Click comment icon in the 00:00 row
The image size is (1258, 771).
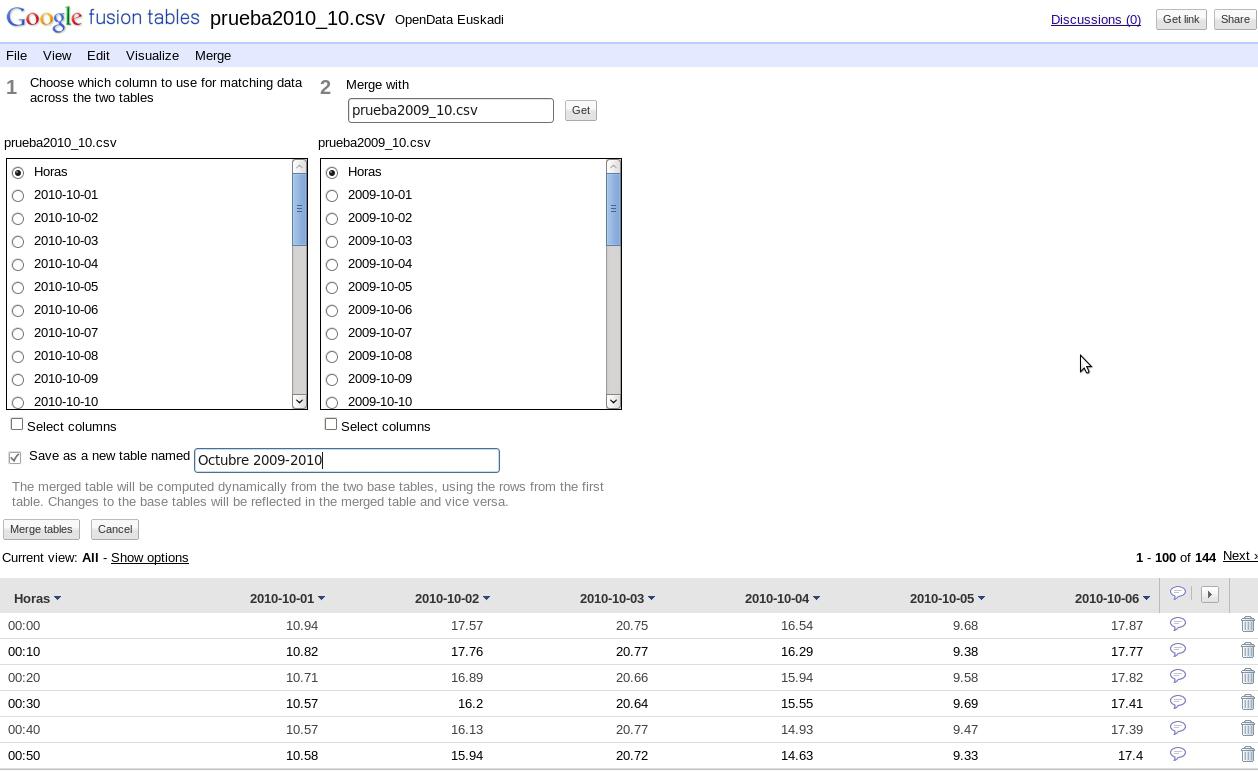(x=1178, y=624)
